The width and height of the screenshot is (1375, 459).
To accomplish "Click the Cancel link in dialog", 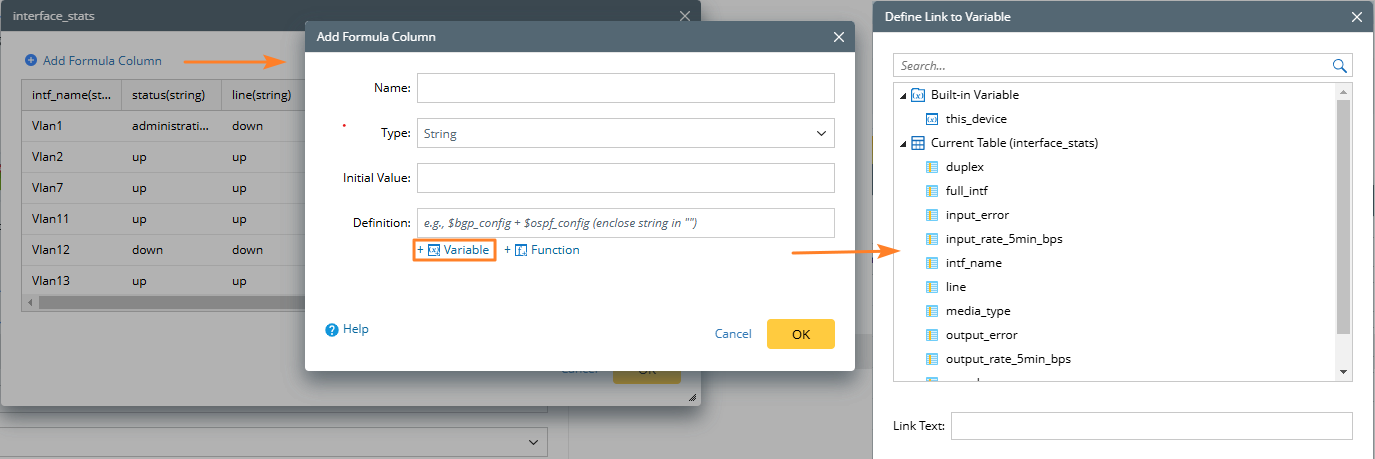I will (733, 334).
